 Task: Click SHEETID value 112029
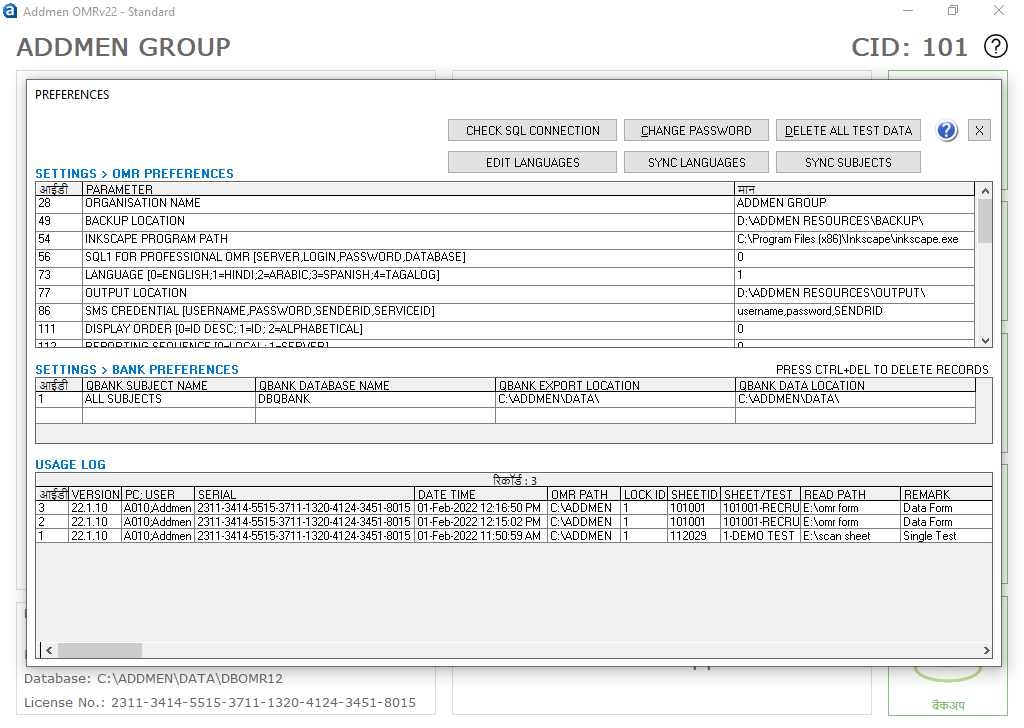click(x=694, y=536)
